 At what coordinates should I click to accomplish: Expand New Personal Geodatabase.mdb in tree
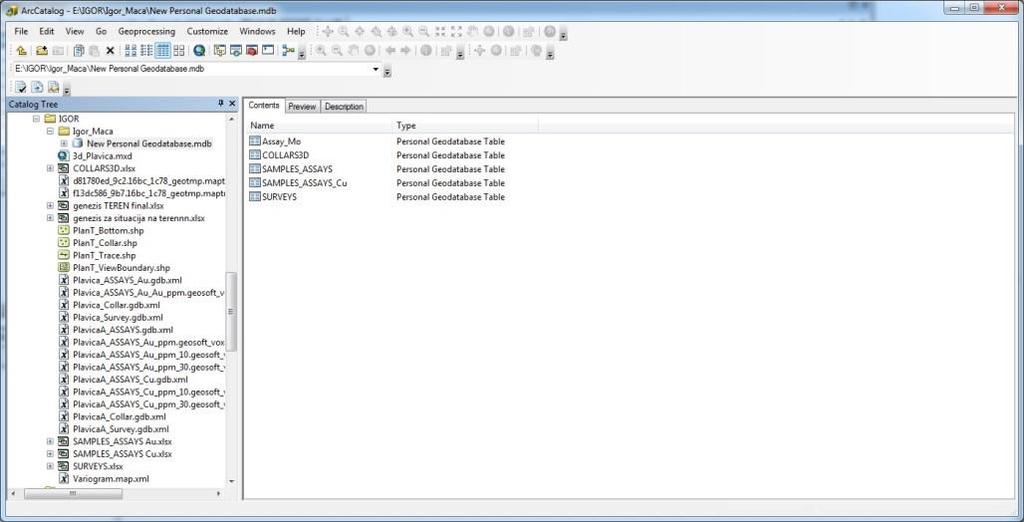(64, 144)
